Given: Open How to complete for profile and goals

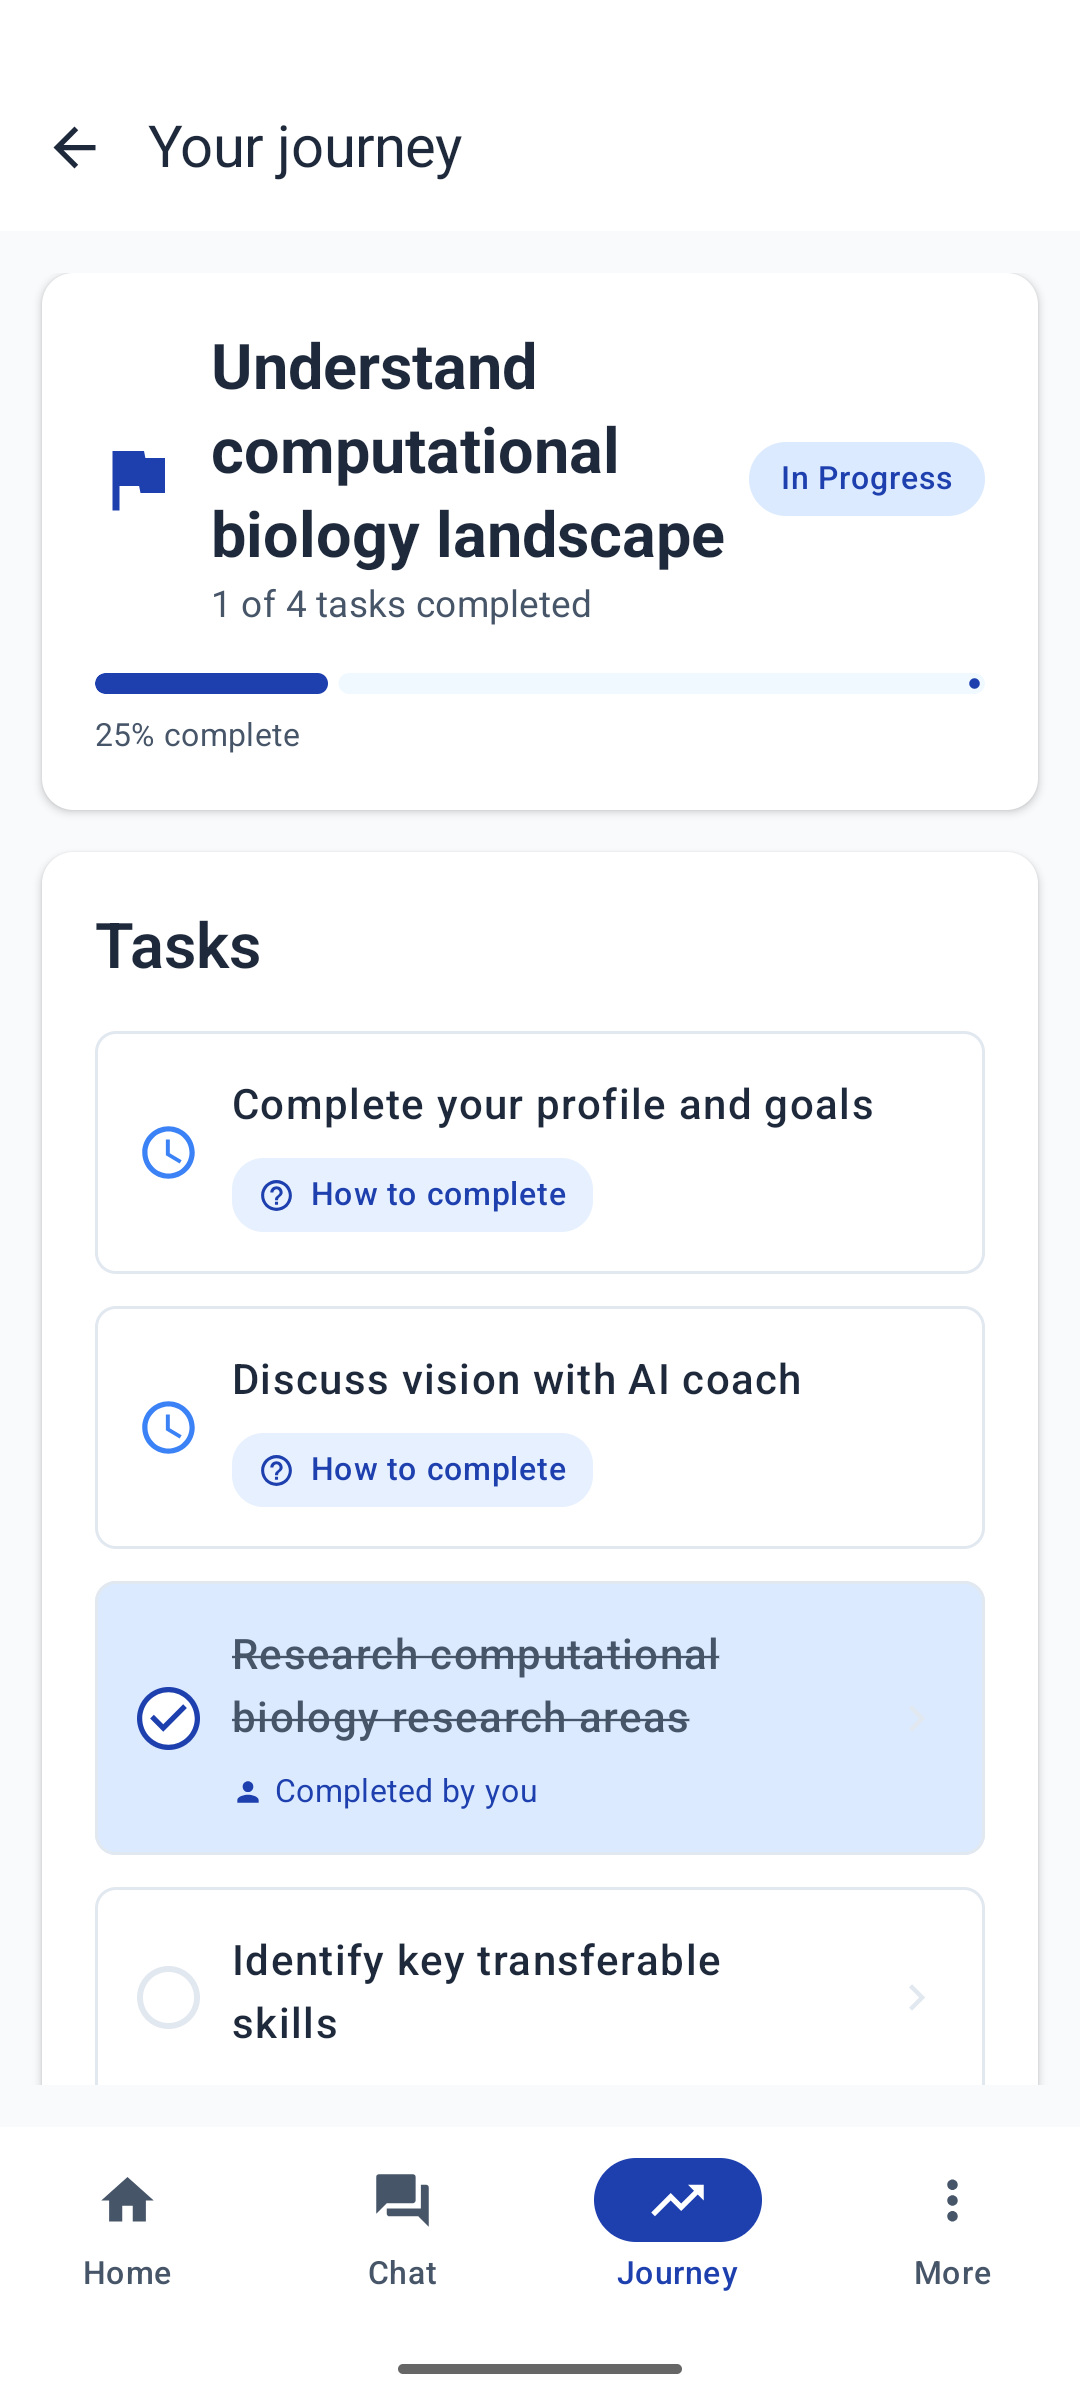Looking at the screenshot, I should click(412, 1195).
